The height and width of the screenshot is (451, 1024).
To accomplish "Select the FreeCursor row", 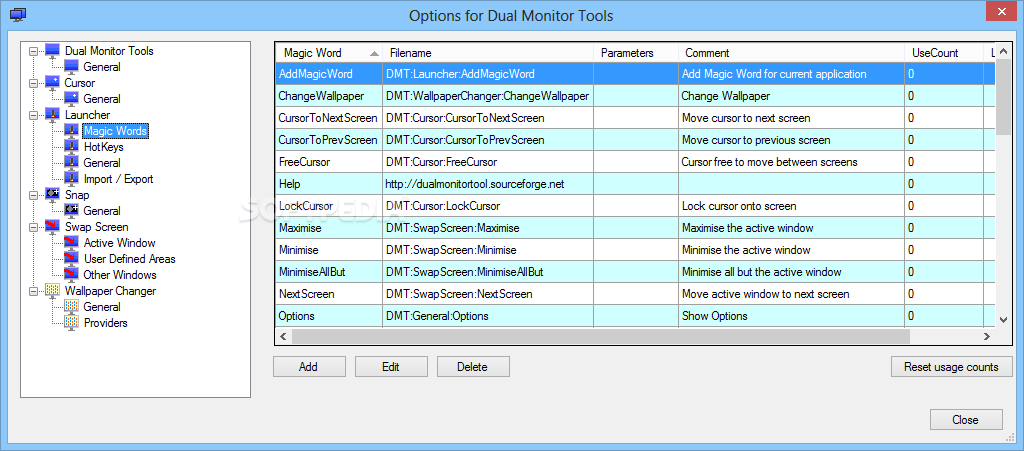I will click(635, 162).
